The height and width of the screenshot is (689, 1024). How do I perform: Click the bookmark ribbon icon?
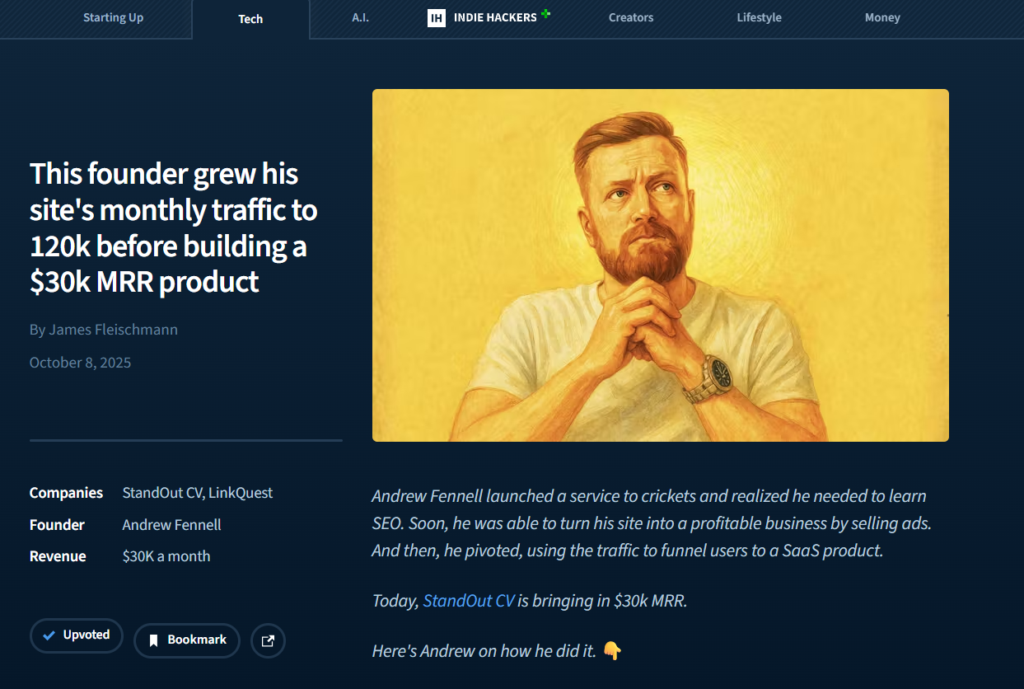click(153, 641)
